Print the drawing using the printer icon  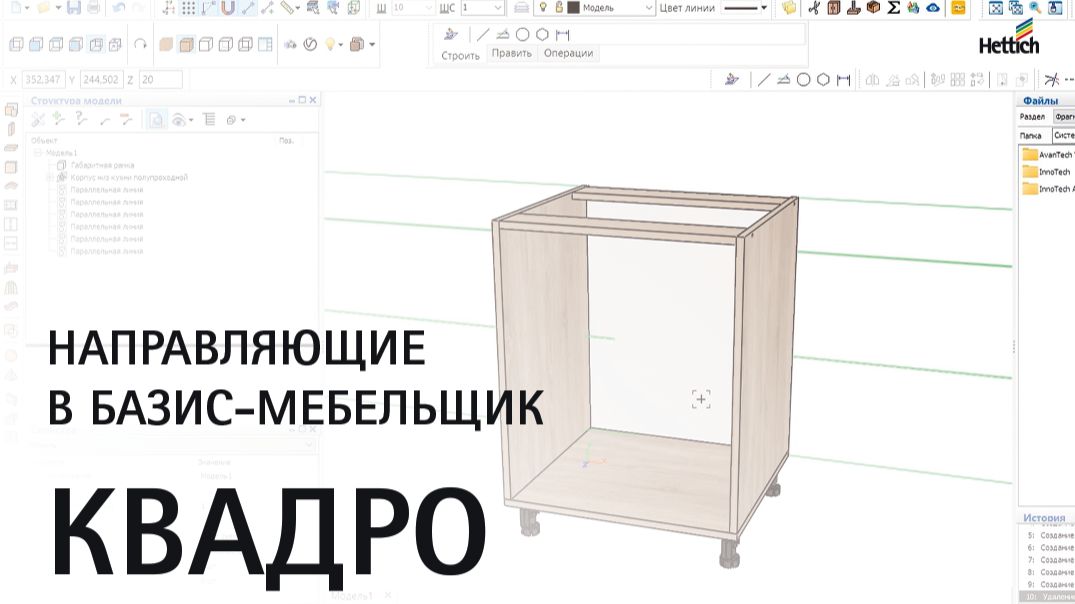(94, 8)
